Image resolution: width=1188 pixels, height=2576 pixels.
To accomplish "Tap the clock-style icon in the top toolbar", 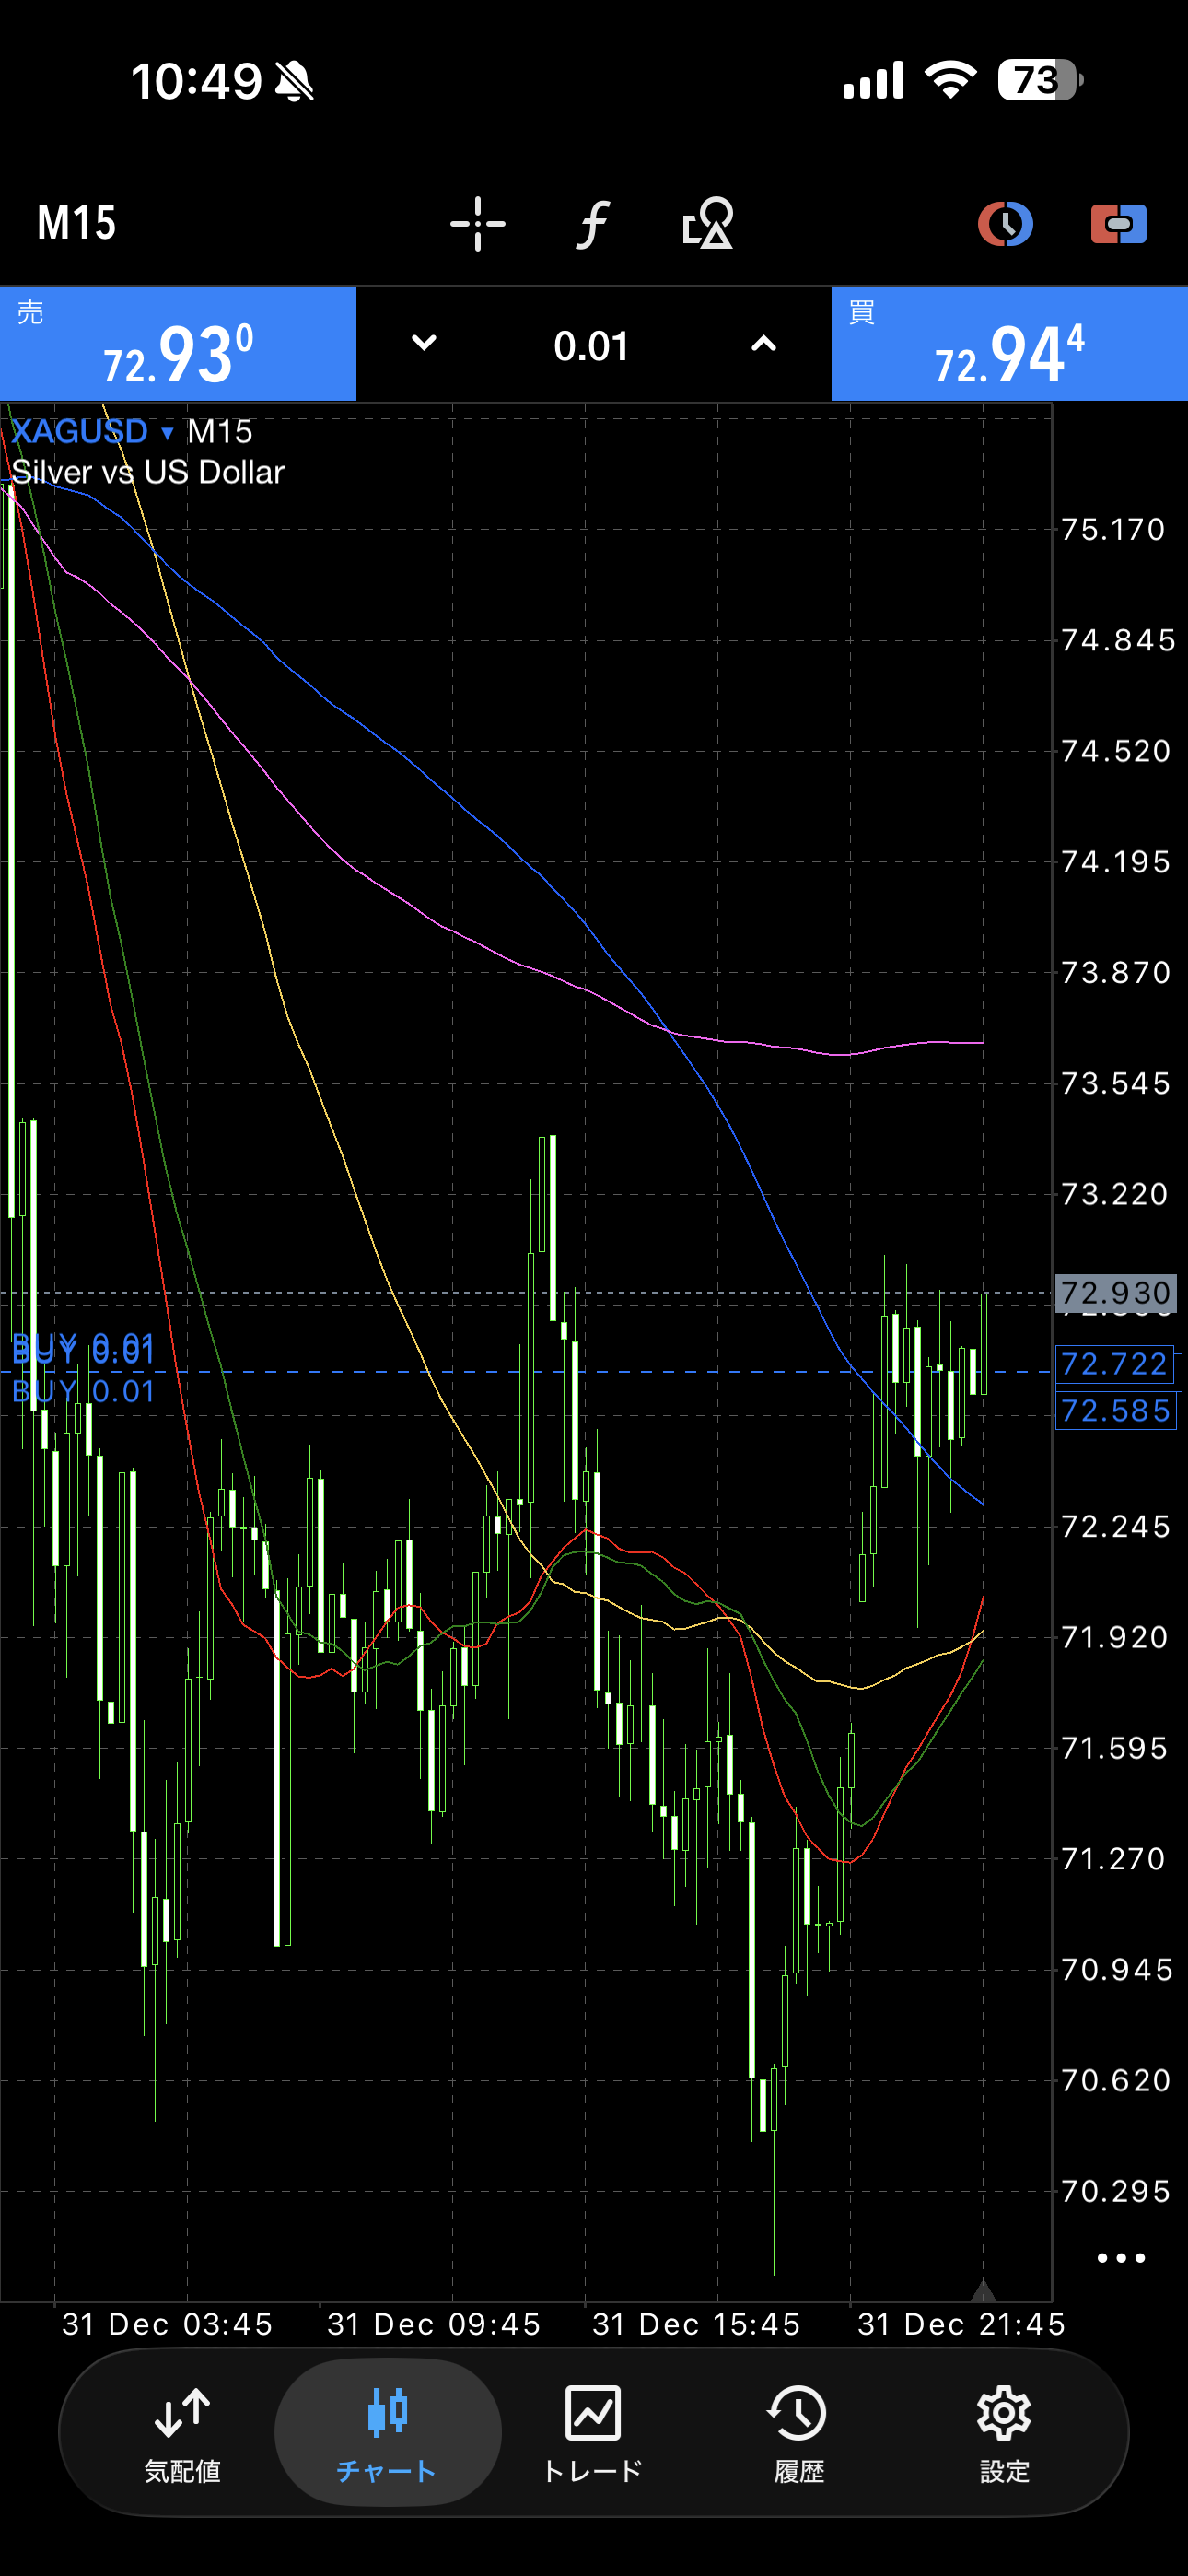I will (1004, 223).
